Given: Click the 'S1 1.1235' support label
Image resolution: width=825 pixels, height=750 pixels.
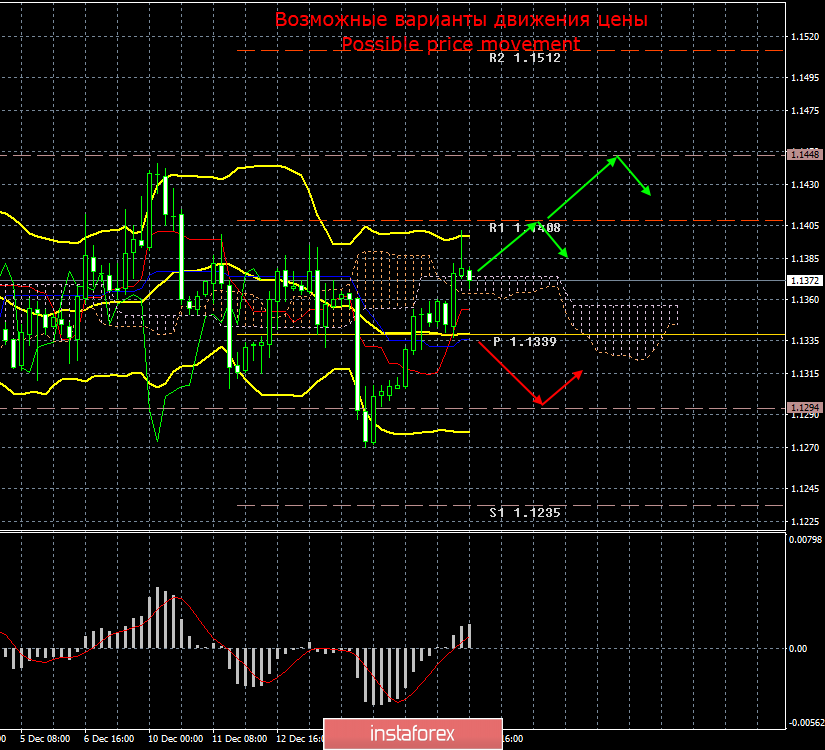Looking at the screenshot, I should pyautogui.click(x=525, y=513).
